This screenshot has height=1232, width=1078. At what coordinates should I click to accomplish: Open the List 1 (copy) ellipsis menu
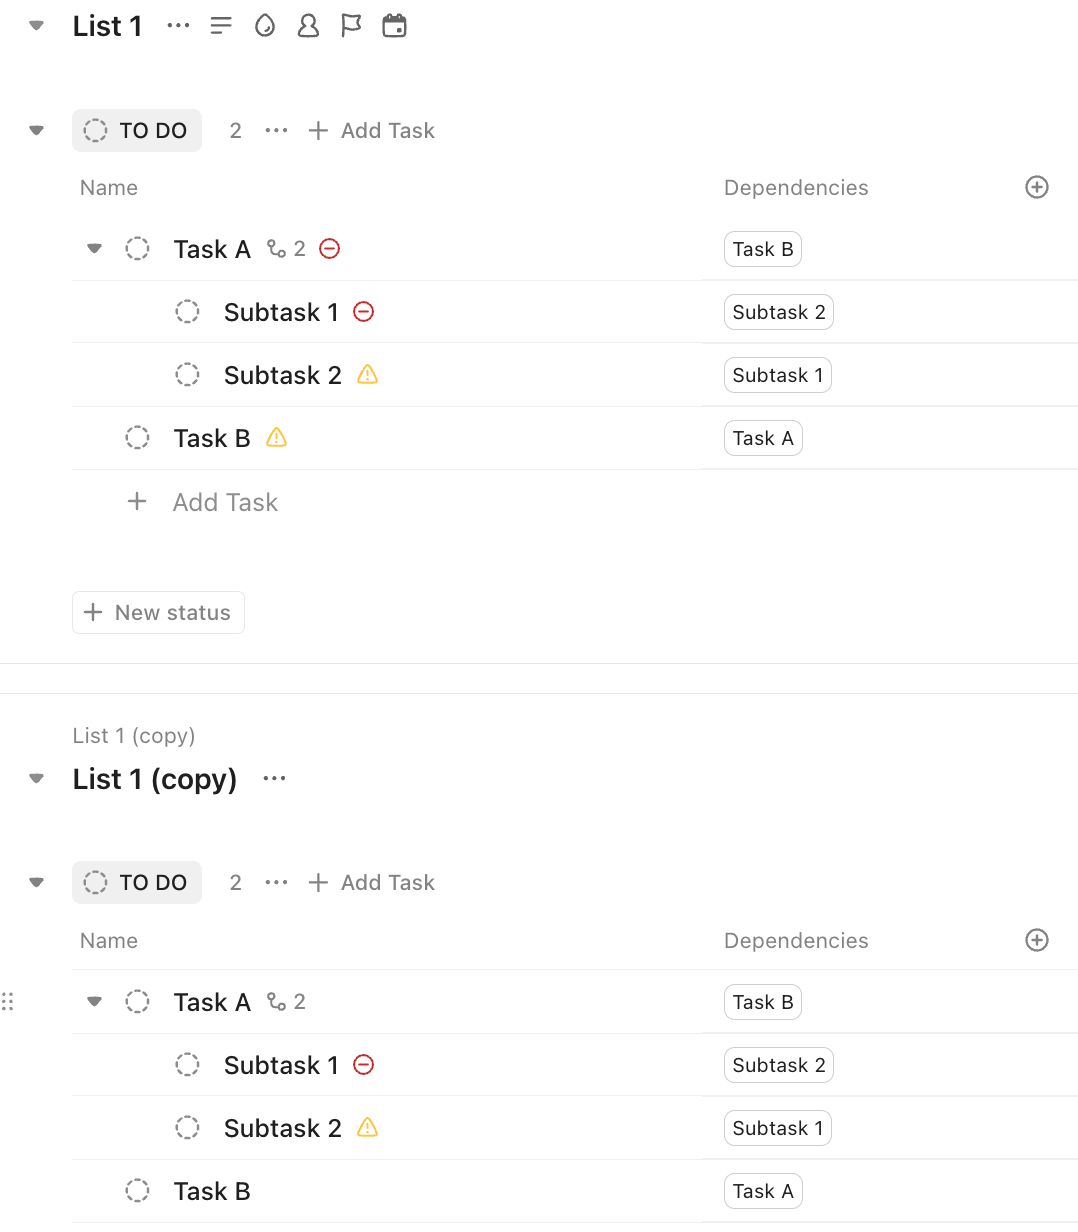point(274,779)
